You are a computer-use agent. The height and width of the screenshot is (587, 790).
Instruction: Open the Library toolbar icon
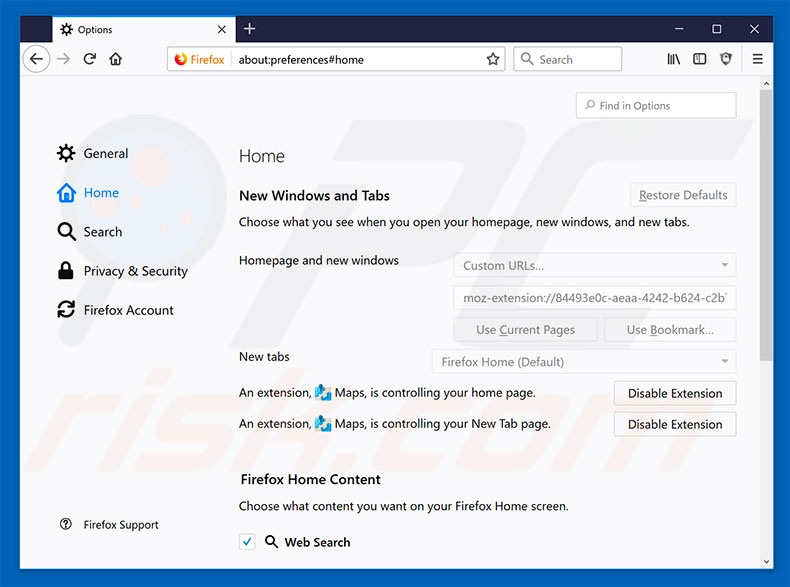(674, 59)
